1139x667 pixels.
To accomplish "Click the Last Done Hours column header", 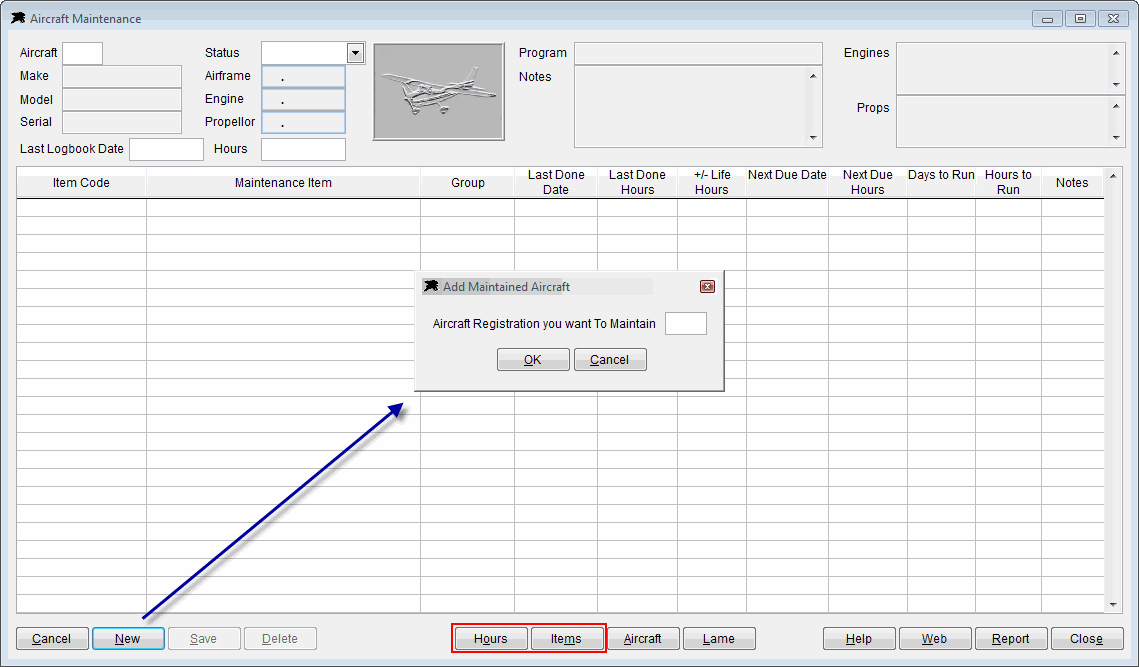I will click(x=637, y=183).
